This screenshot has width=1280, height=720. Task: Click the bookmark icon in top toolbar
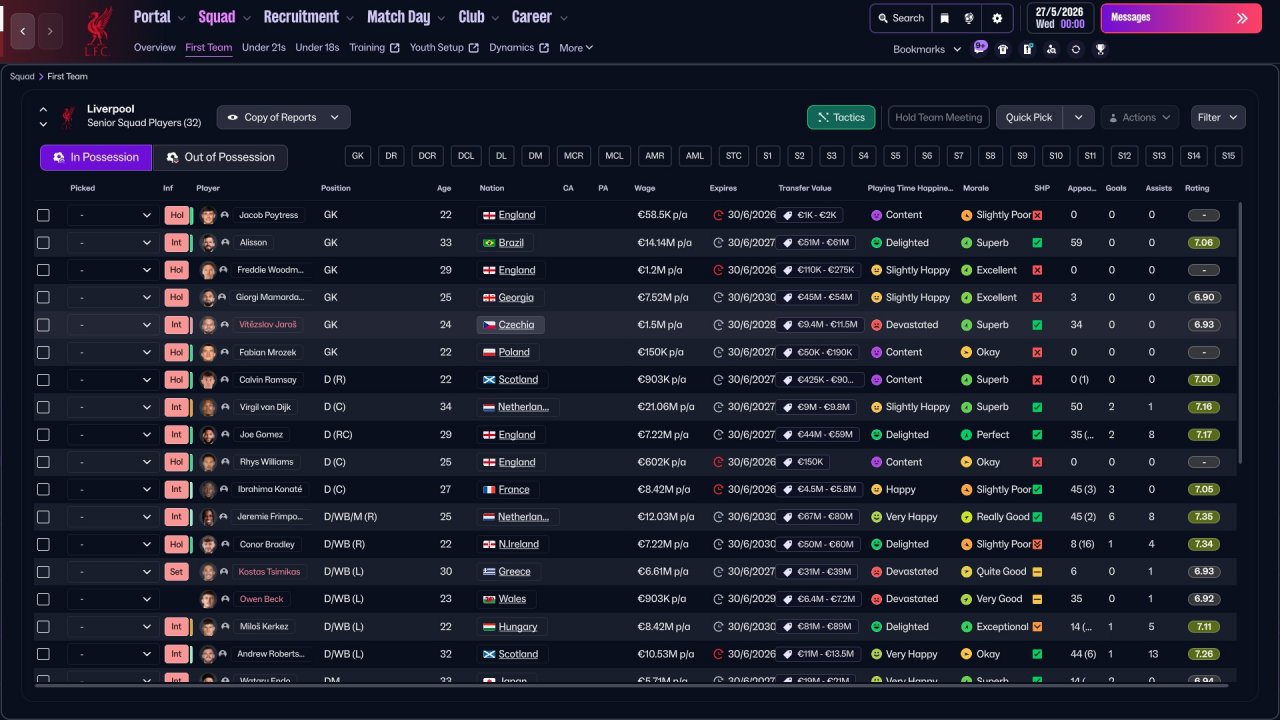click(x=945, y=18)
